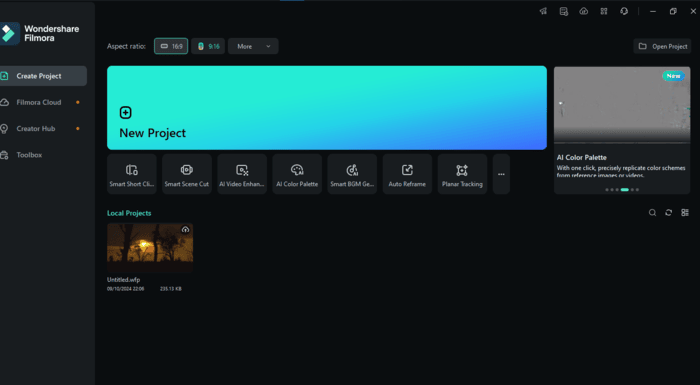Select the 9:16 aspect ratio
Screen dimensions: 700x385
(208, 46)
